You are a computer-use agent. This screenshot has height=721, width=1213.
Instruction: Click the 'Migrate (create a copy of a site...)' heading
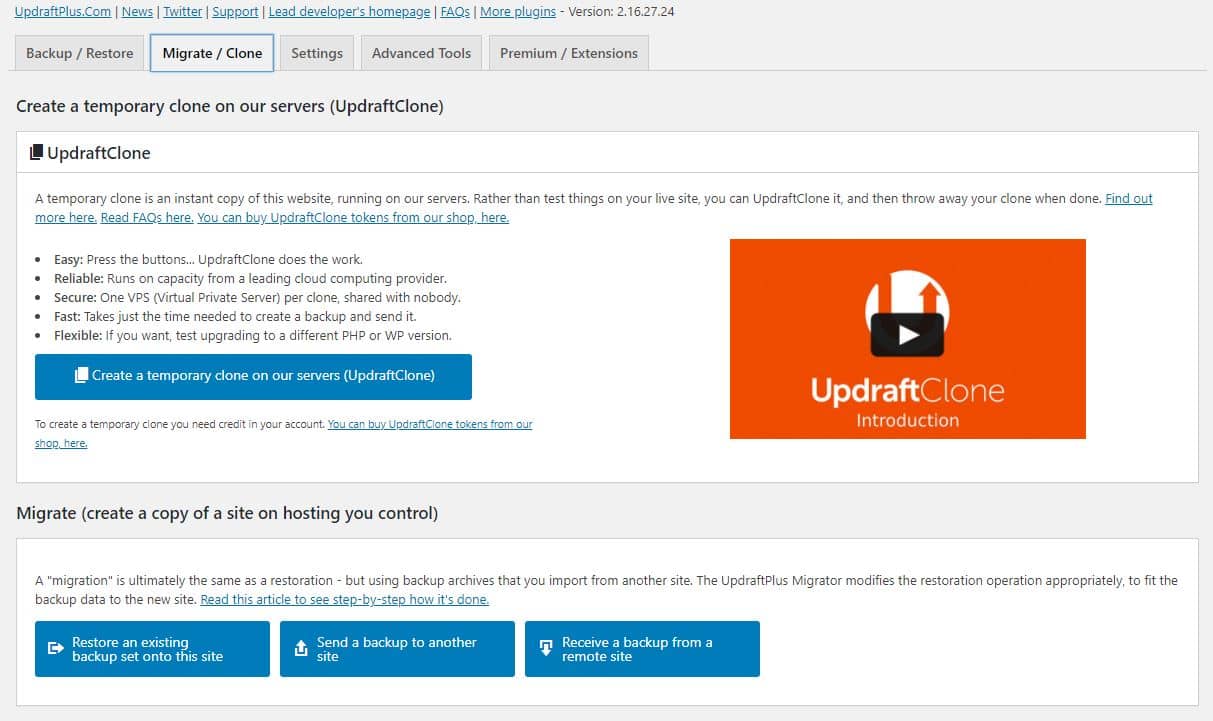(x=227, y=513)
